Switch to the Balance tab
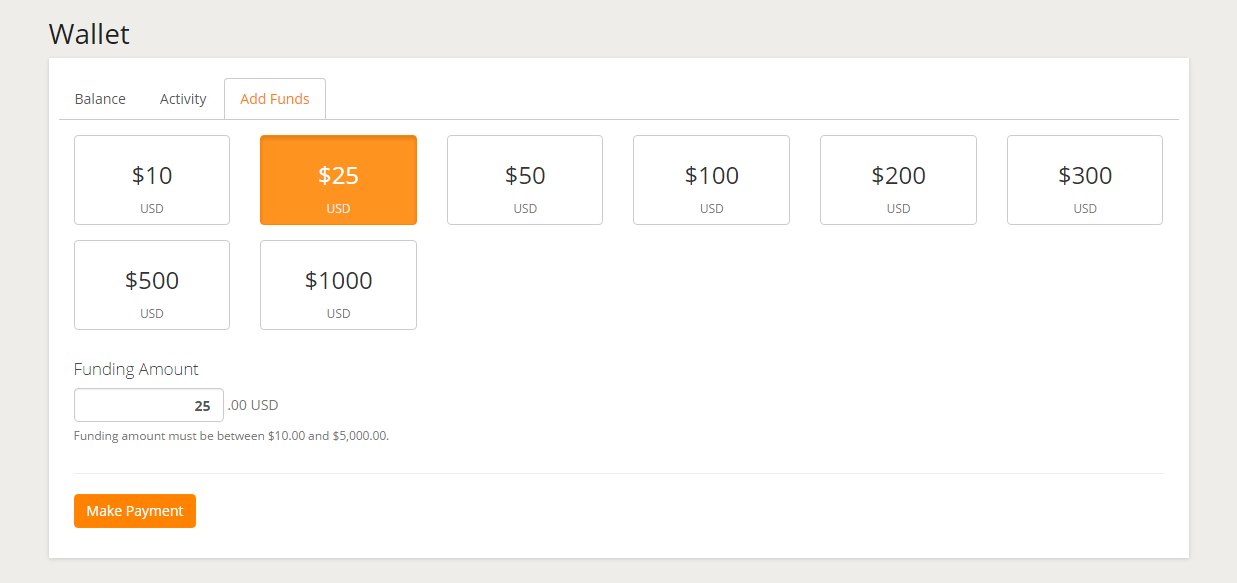The image size is (1237, 583). pos(100,99)
